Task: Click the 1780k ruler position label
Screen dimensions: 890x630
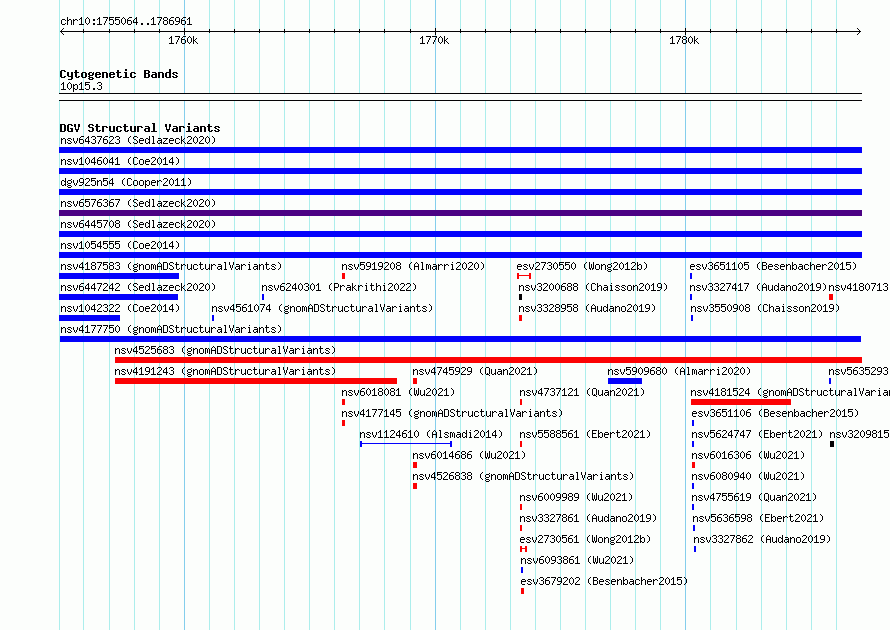Action: pos(684,40)
